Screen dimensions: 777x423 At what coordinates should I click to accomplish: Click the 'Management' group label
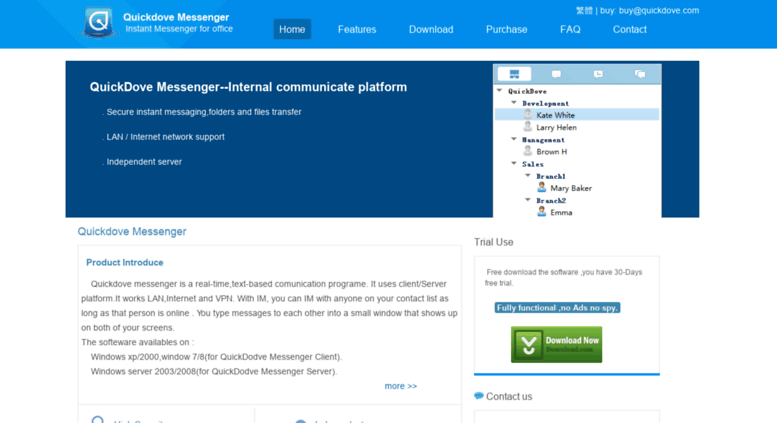(543, 140)
